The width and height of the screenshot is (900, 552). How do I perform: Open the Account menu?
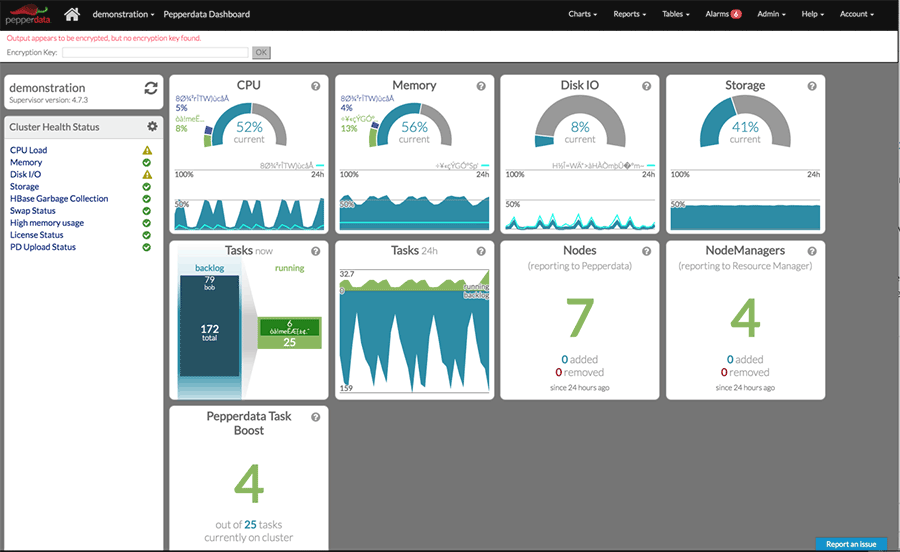857,14
